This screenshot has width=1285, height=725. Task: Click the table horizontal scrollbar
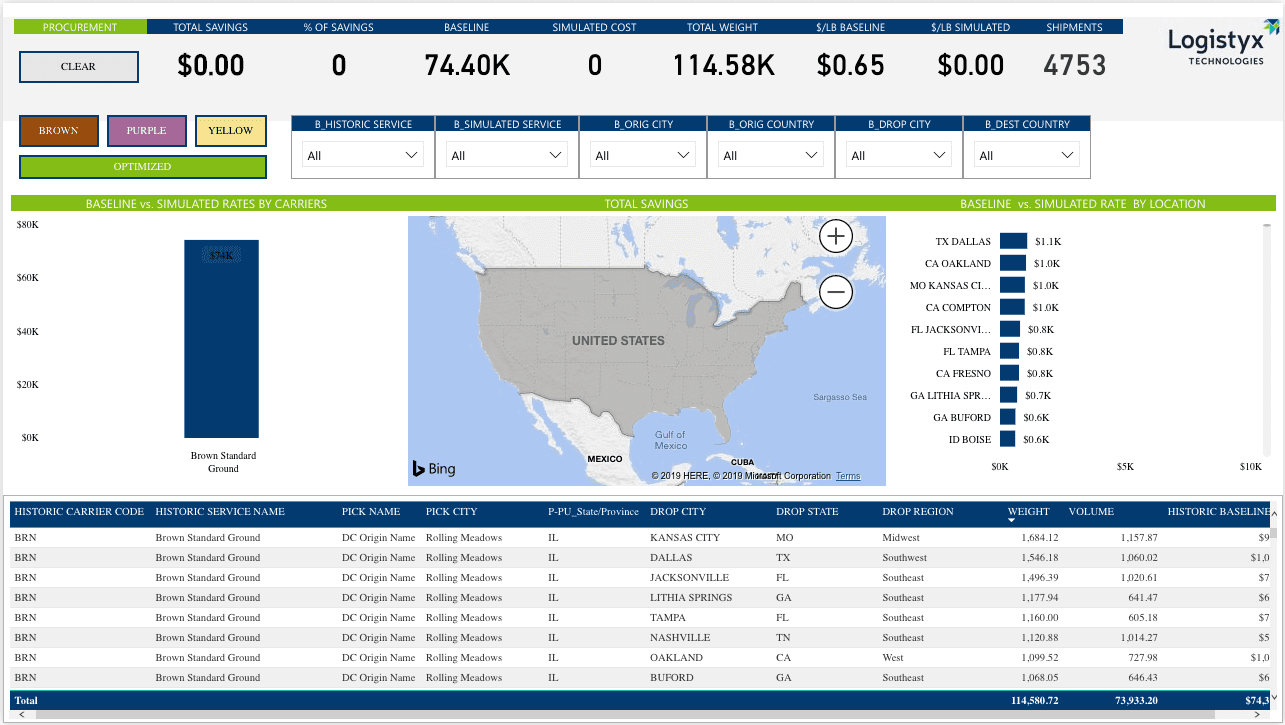point(640,716)
